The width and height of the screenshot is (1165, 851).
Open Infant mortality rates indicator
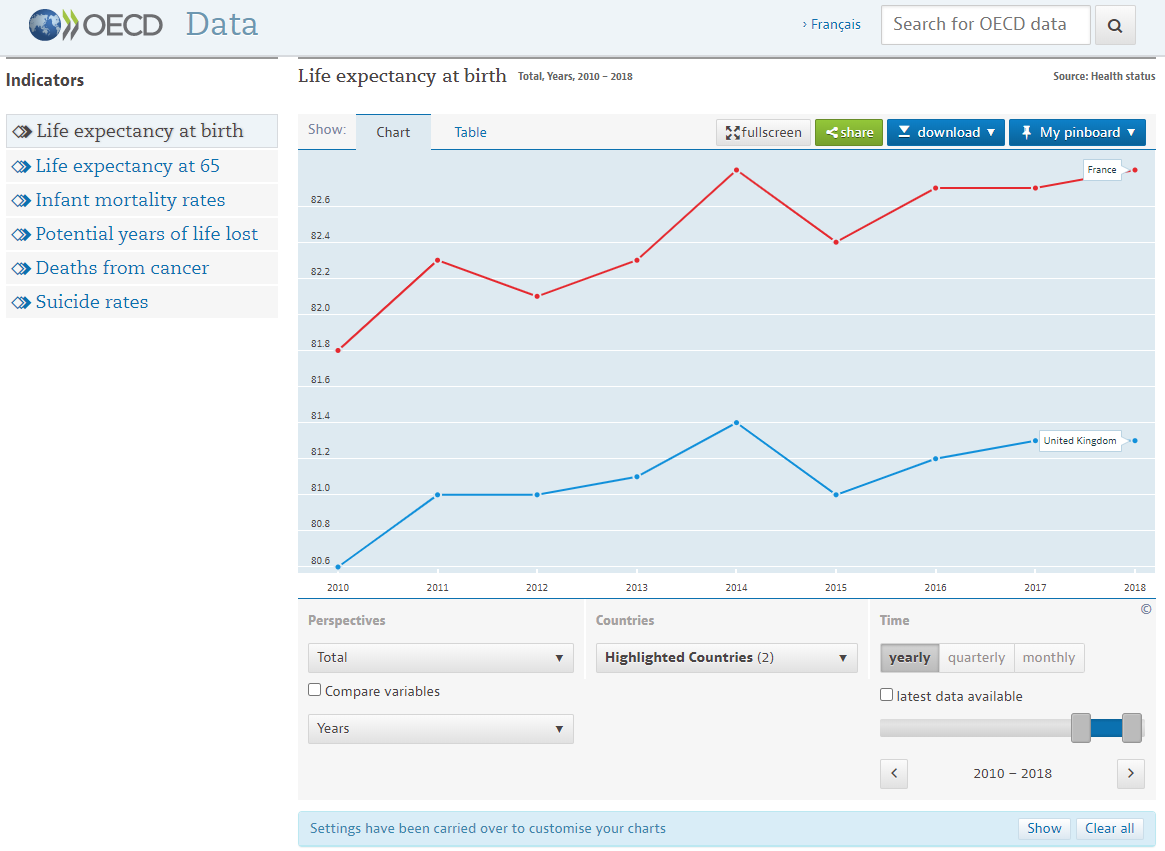[142, 200]
